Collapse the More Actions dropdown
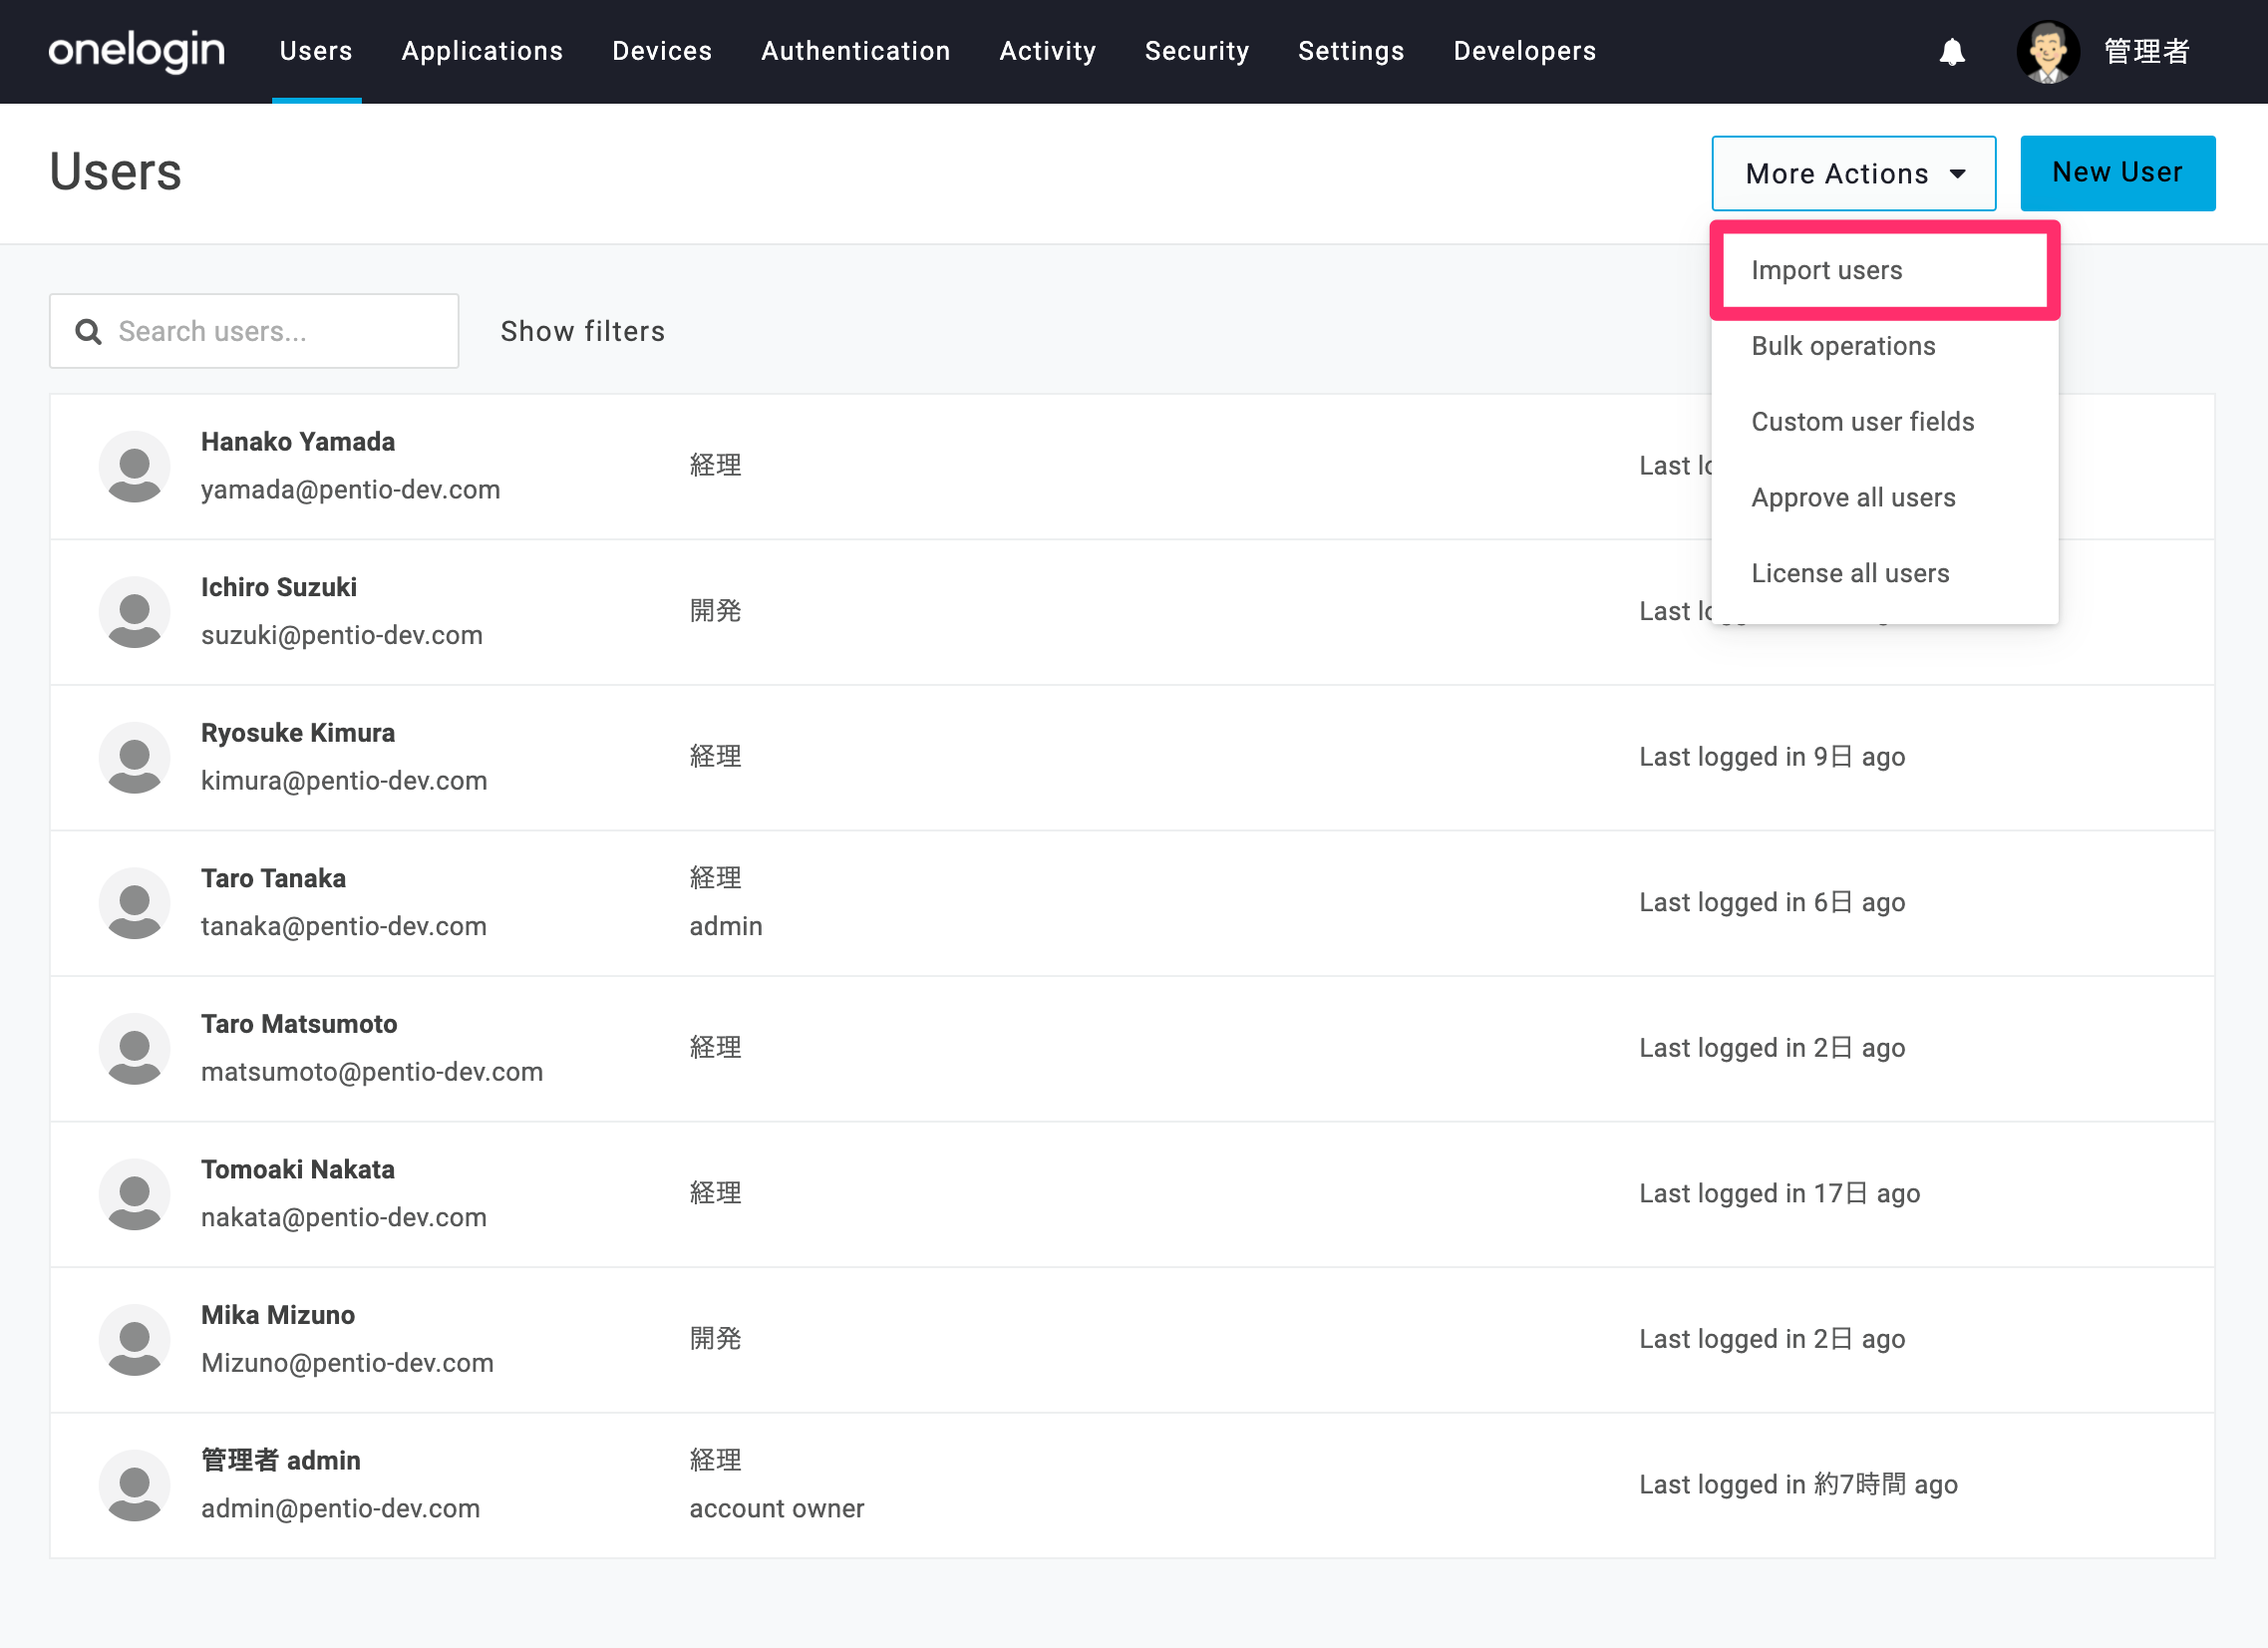 [x=1853, y=173]
